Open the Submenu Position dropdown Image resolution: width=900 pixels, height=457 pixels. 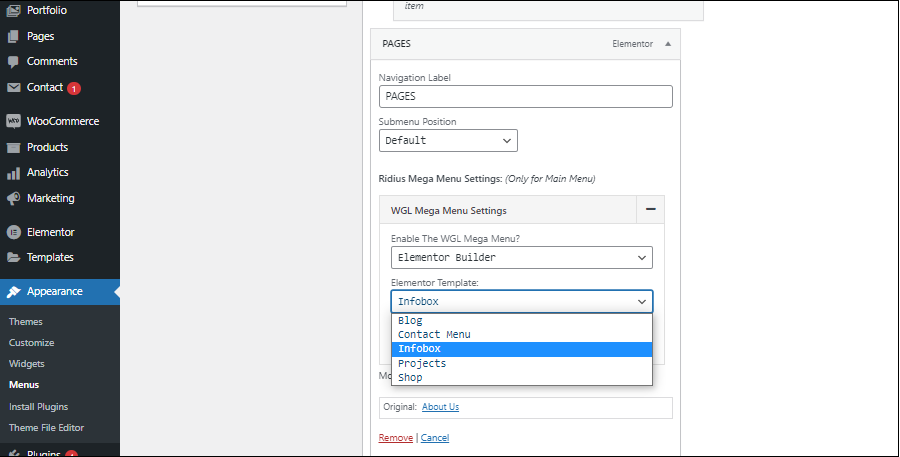pyautogui.click(x=448, y=141)
